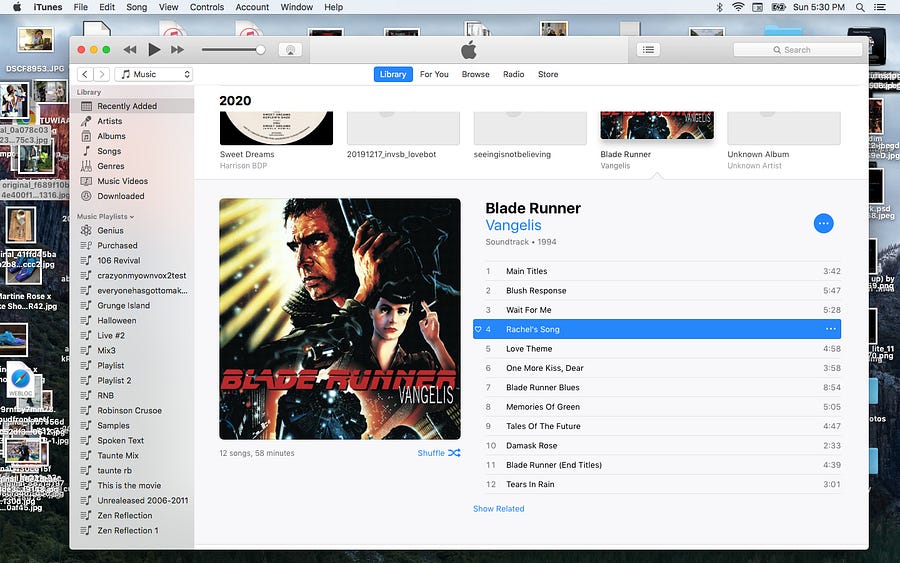Open the Music media type dropdown
900x563 pixels.
tap(153, 74)
